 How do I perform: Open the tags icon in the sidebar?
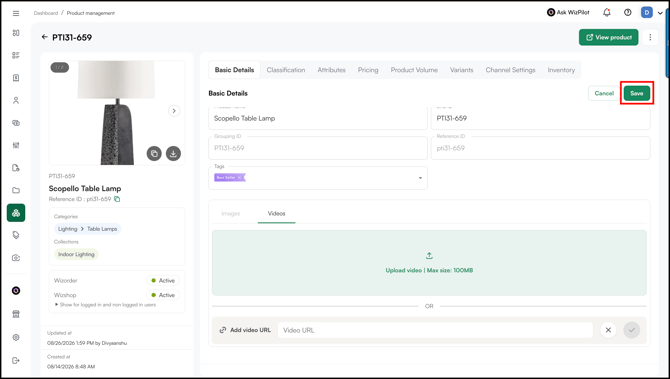(16, 235)
